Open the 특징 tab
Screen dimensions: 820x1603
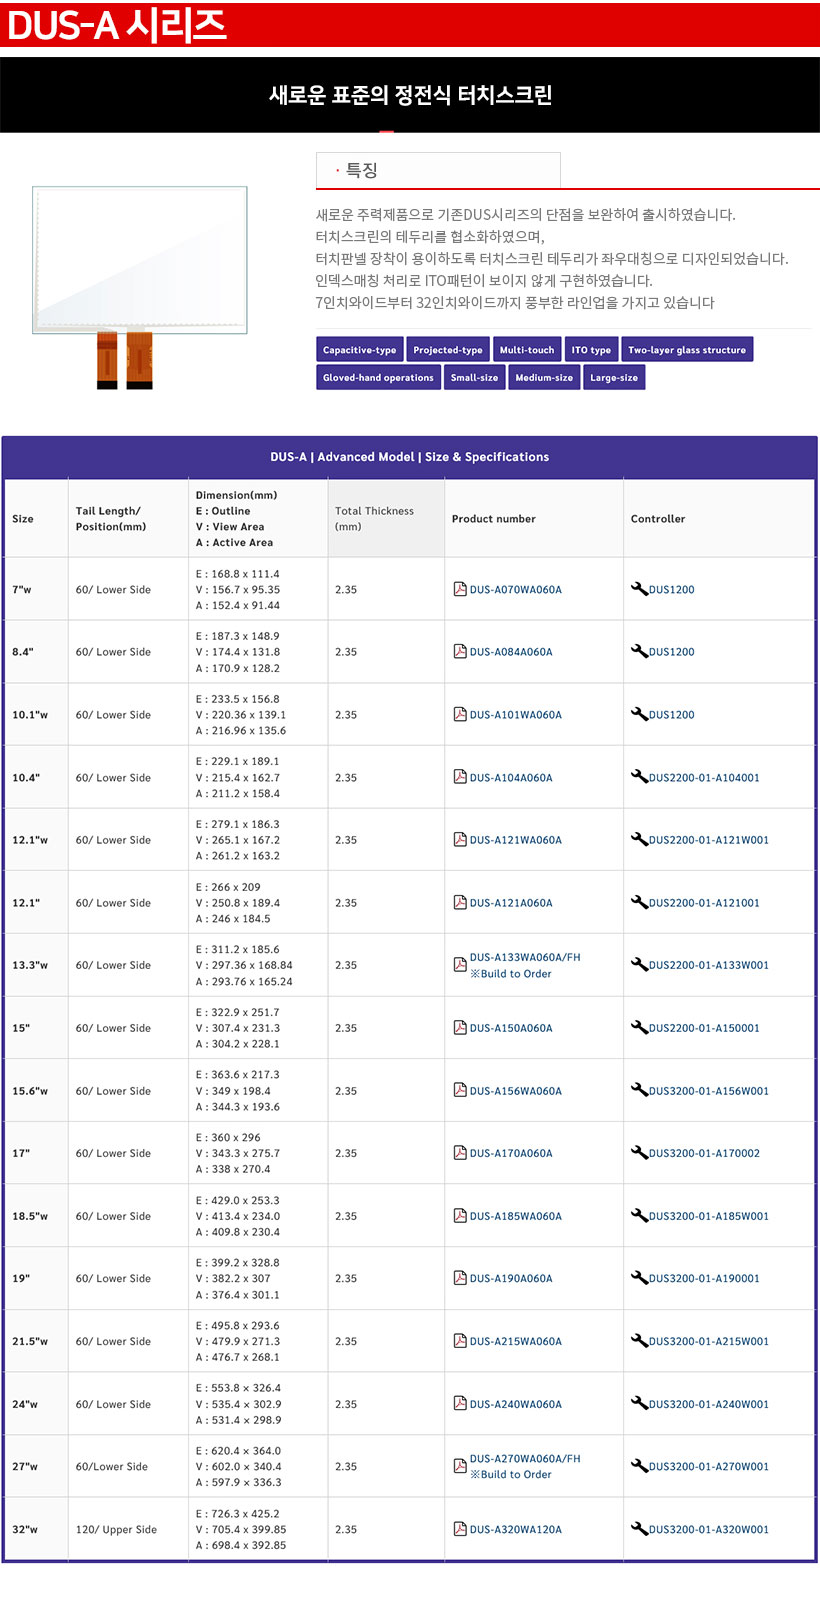tap(438, 170)
